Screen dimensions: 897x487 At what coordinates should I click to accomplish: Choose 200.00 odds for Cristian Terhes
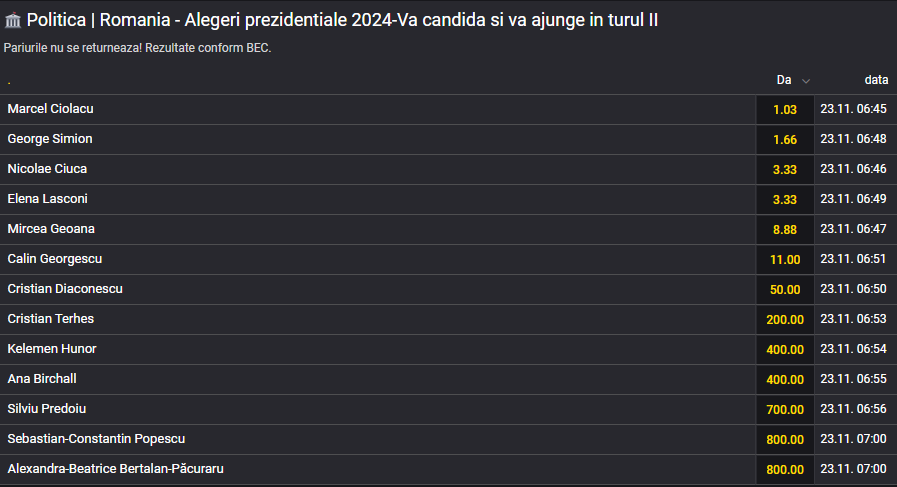click(785, 319)
